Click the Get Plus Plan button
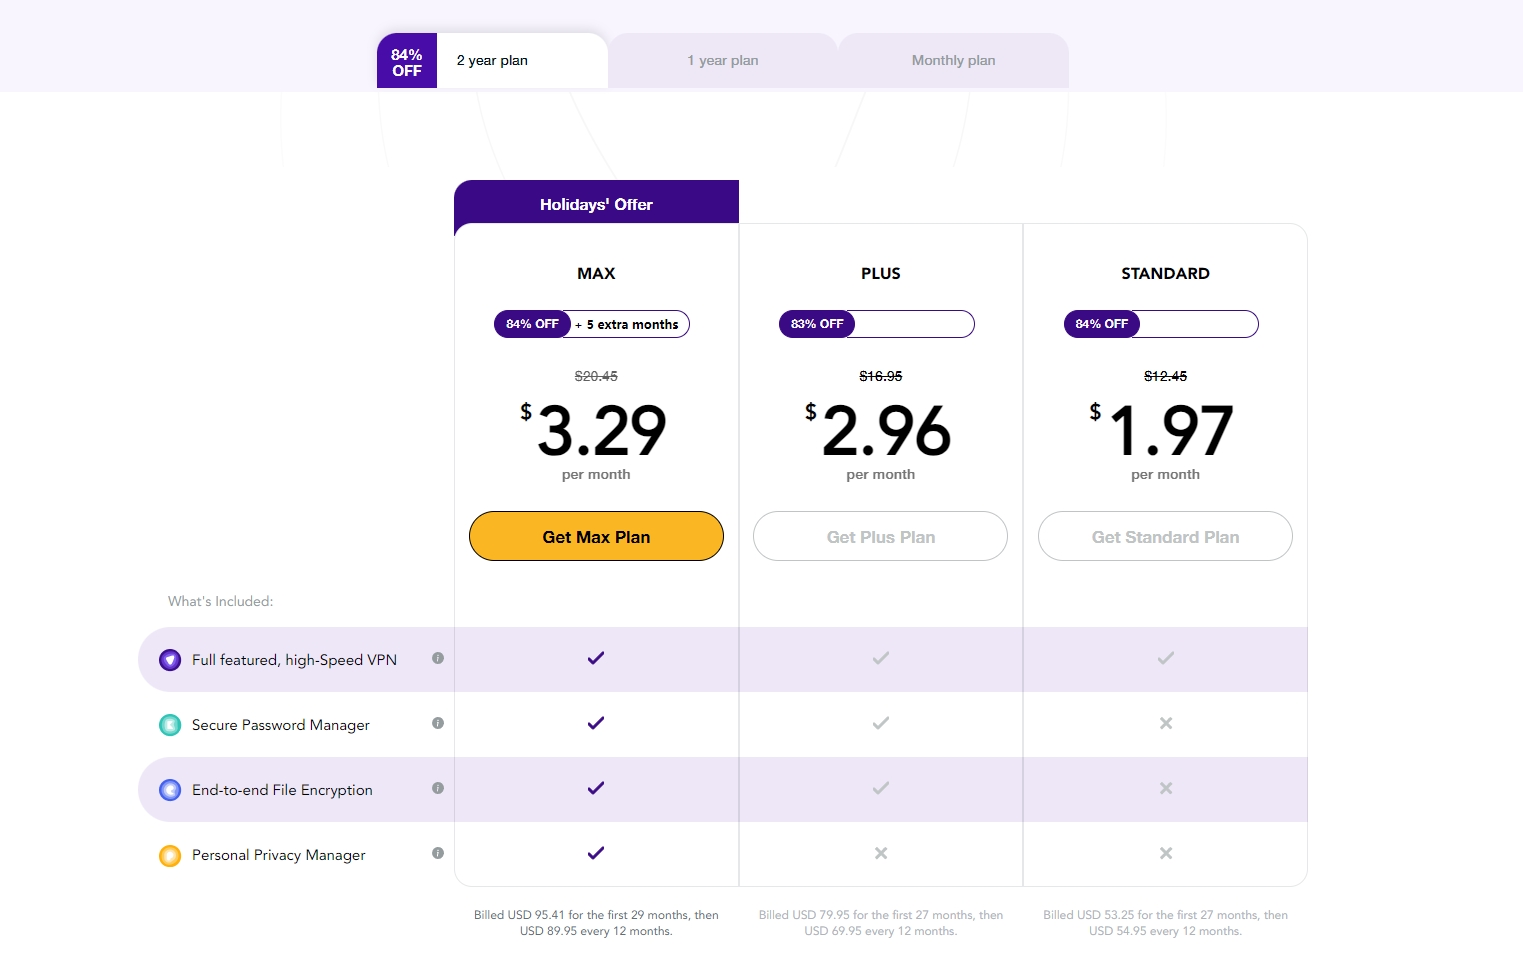Screen dimensions: 1523x975 (x=880, y=536)
